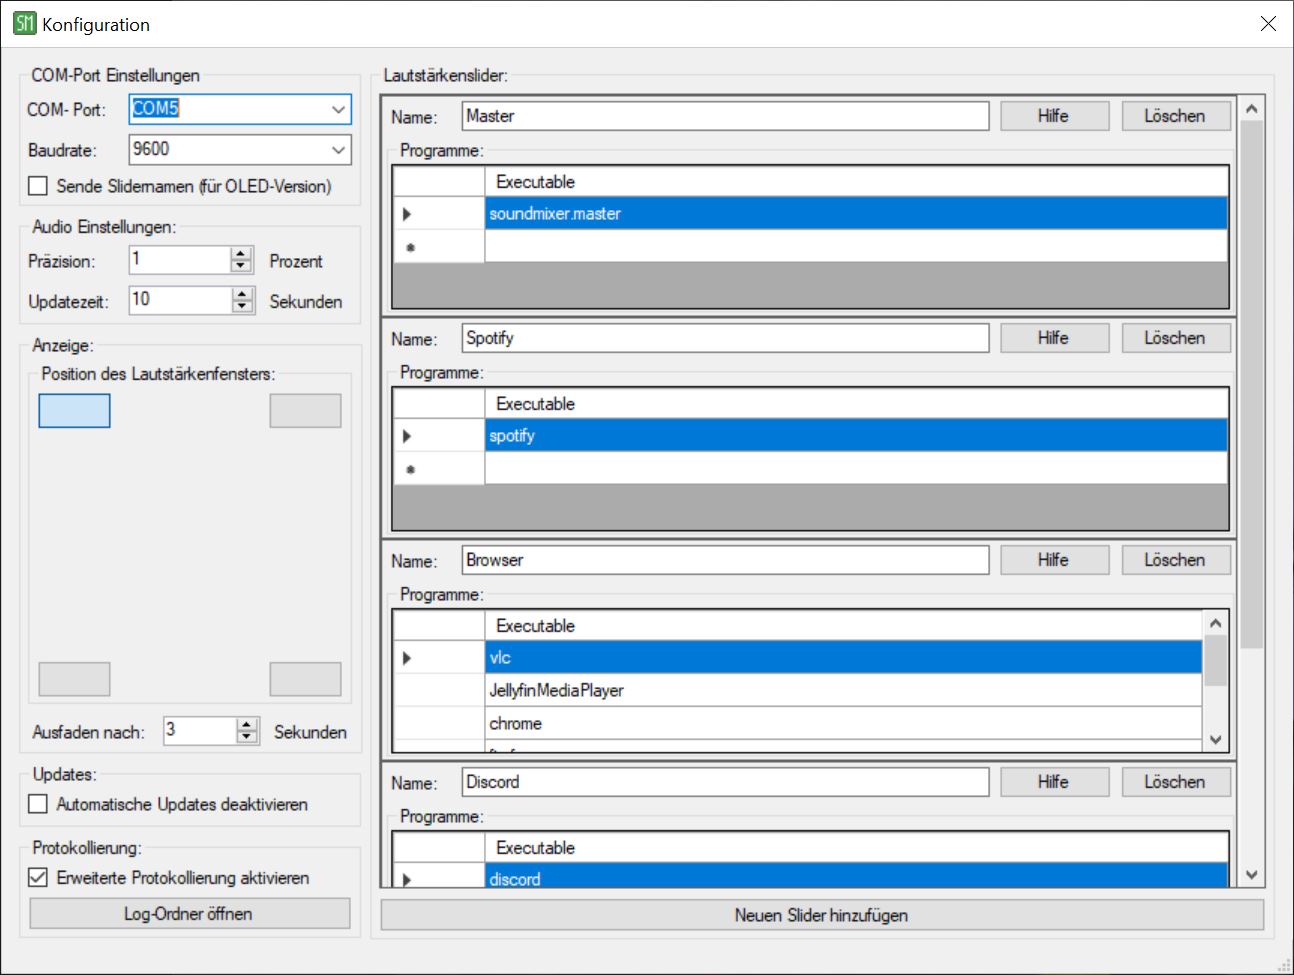The width and height of the screenshot is (1294, 975).
Task: Edit the Discord slider name field
Action: (x=726, y=782)
